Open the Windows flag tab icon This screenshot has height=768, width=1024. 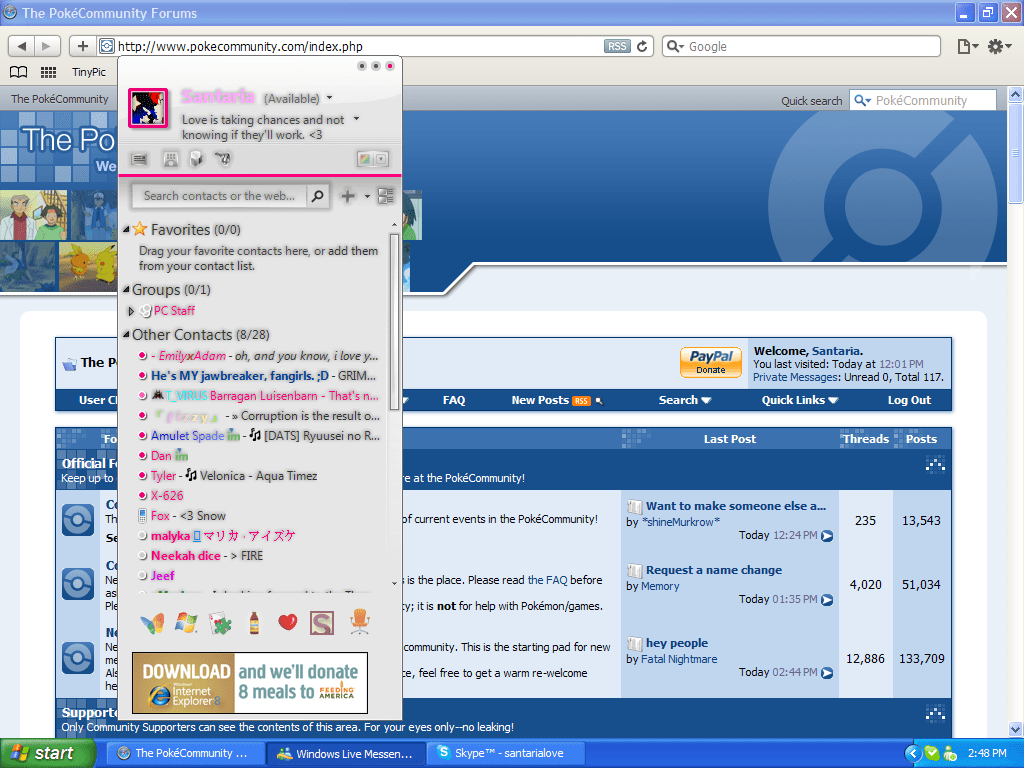point(186,623)
